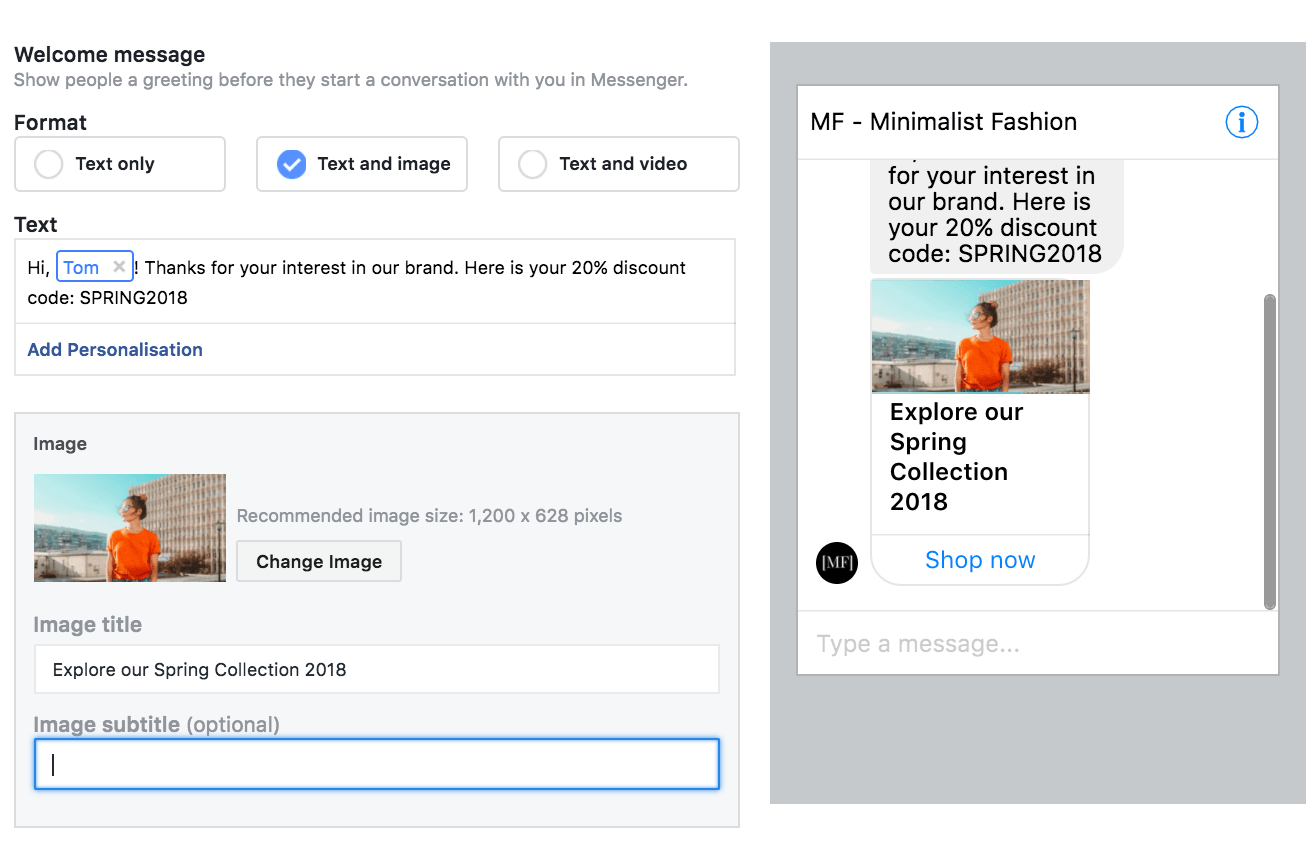Image resolution: width=1306 pixels, height=858 pixels.
Task: Click the preview card title Explore our Spring Collection
Action: pos(956,456)
